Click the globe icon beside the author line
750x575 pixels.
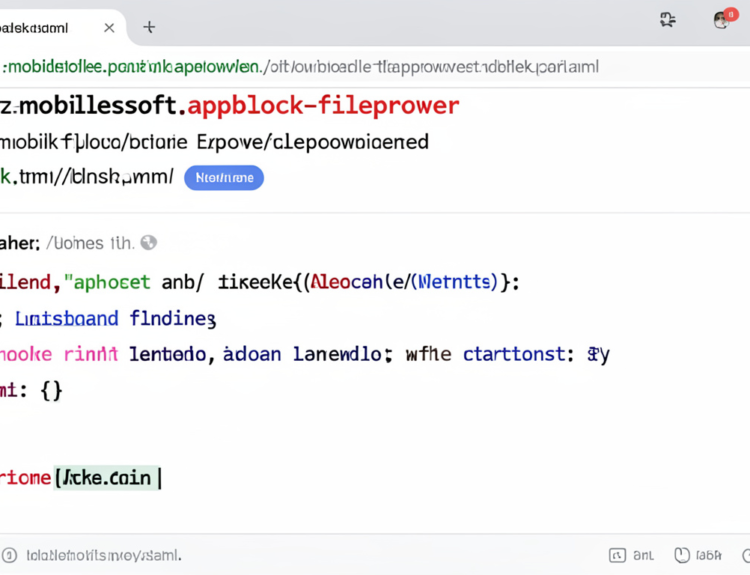point(149,243)
